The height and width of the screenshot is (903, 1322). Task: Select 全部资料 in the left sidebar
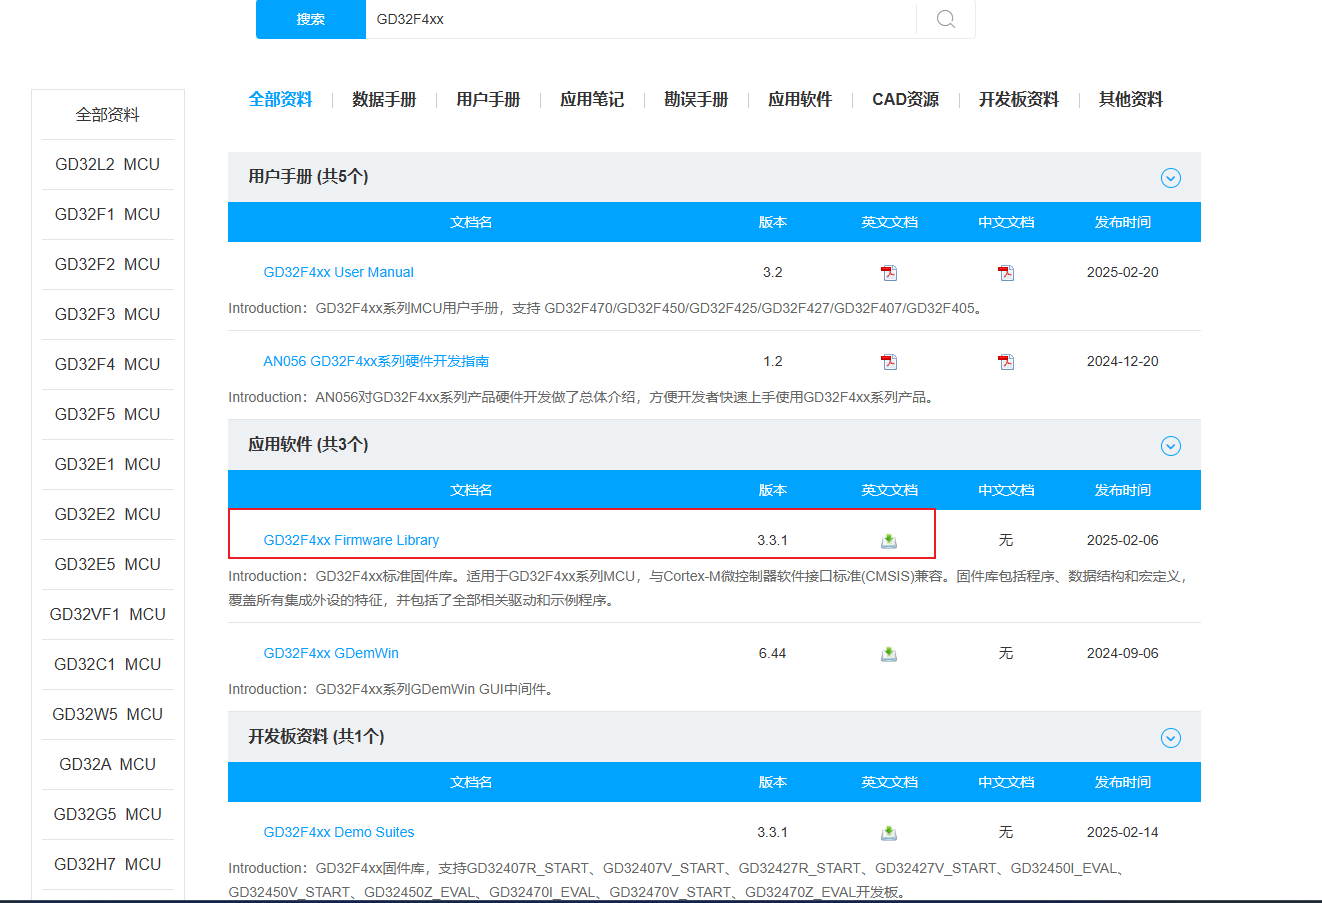(x=108, y=115)
